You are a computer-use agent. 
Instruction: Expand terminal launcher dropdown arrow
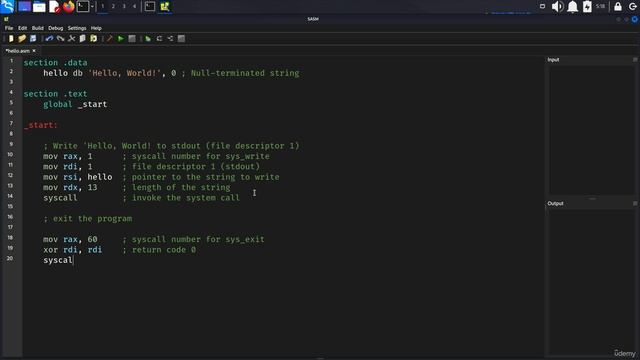point(92,6)
